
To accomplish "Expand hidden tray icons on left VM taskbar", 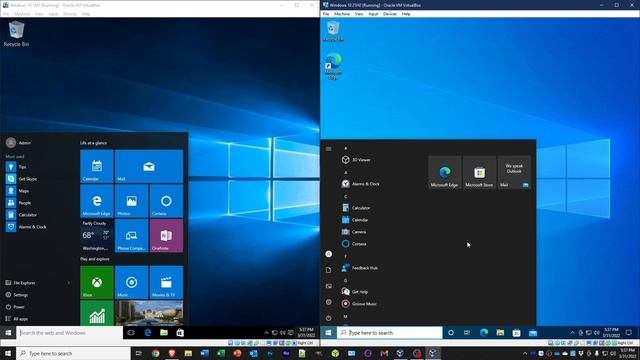I will (x=267, y=333).
